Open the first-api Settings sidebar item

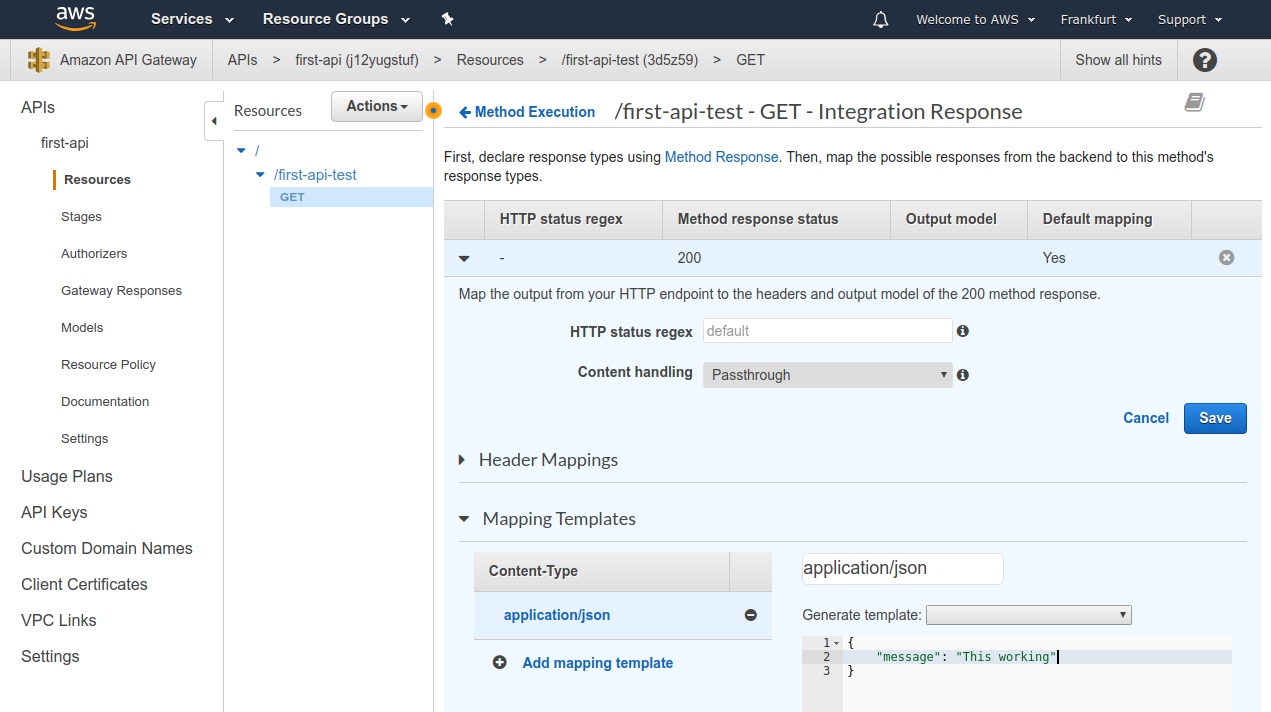pyautogui.click(x=84, y=439)
